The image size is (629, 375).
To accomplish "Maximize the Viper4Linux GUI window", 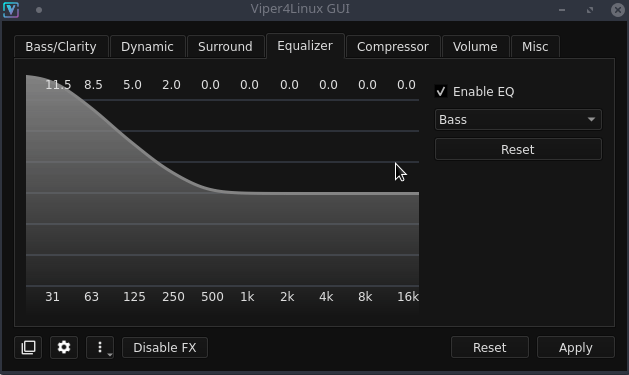I will coord(590,10).
